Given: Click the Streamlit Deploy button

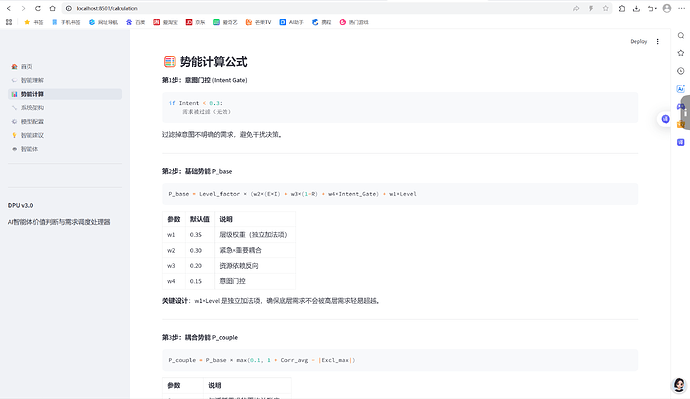Looking at the screenshot, I should [639, 41].
